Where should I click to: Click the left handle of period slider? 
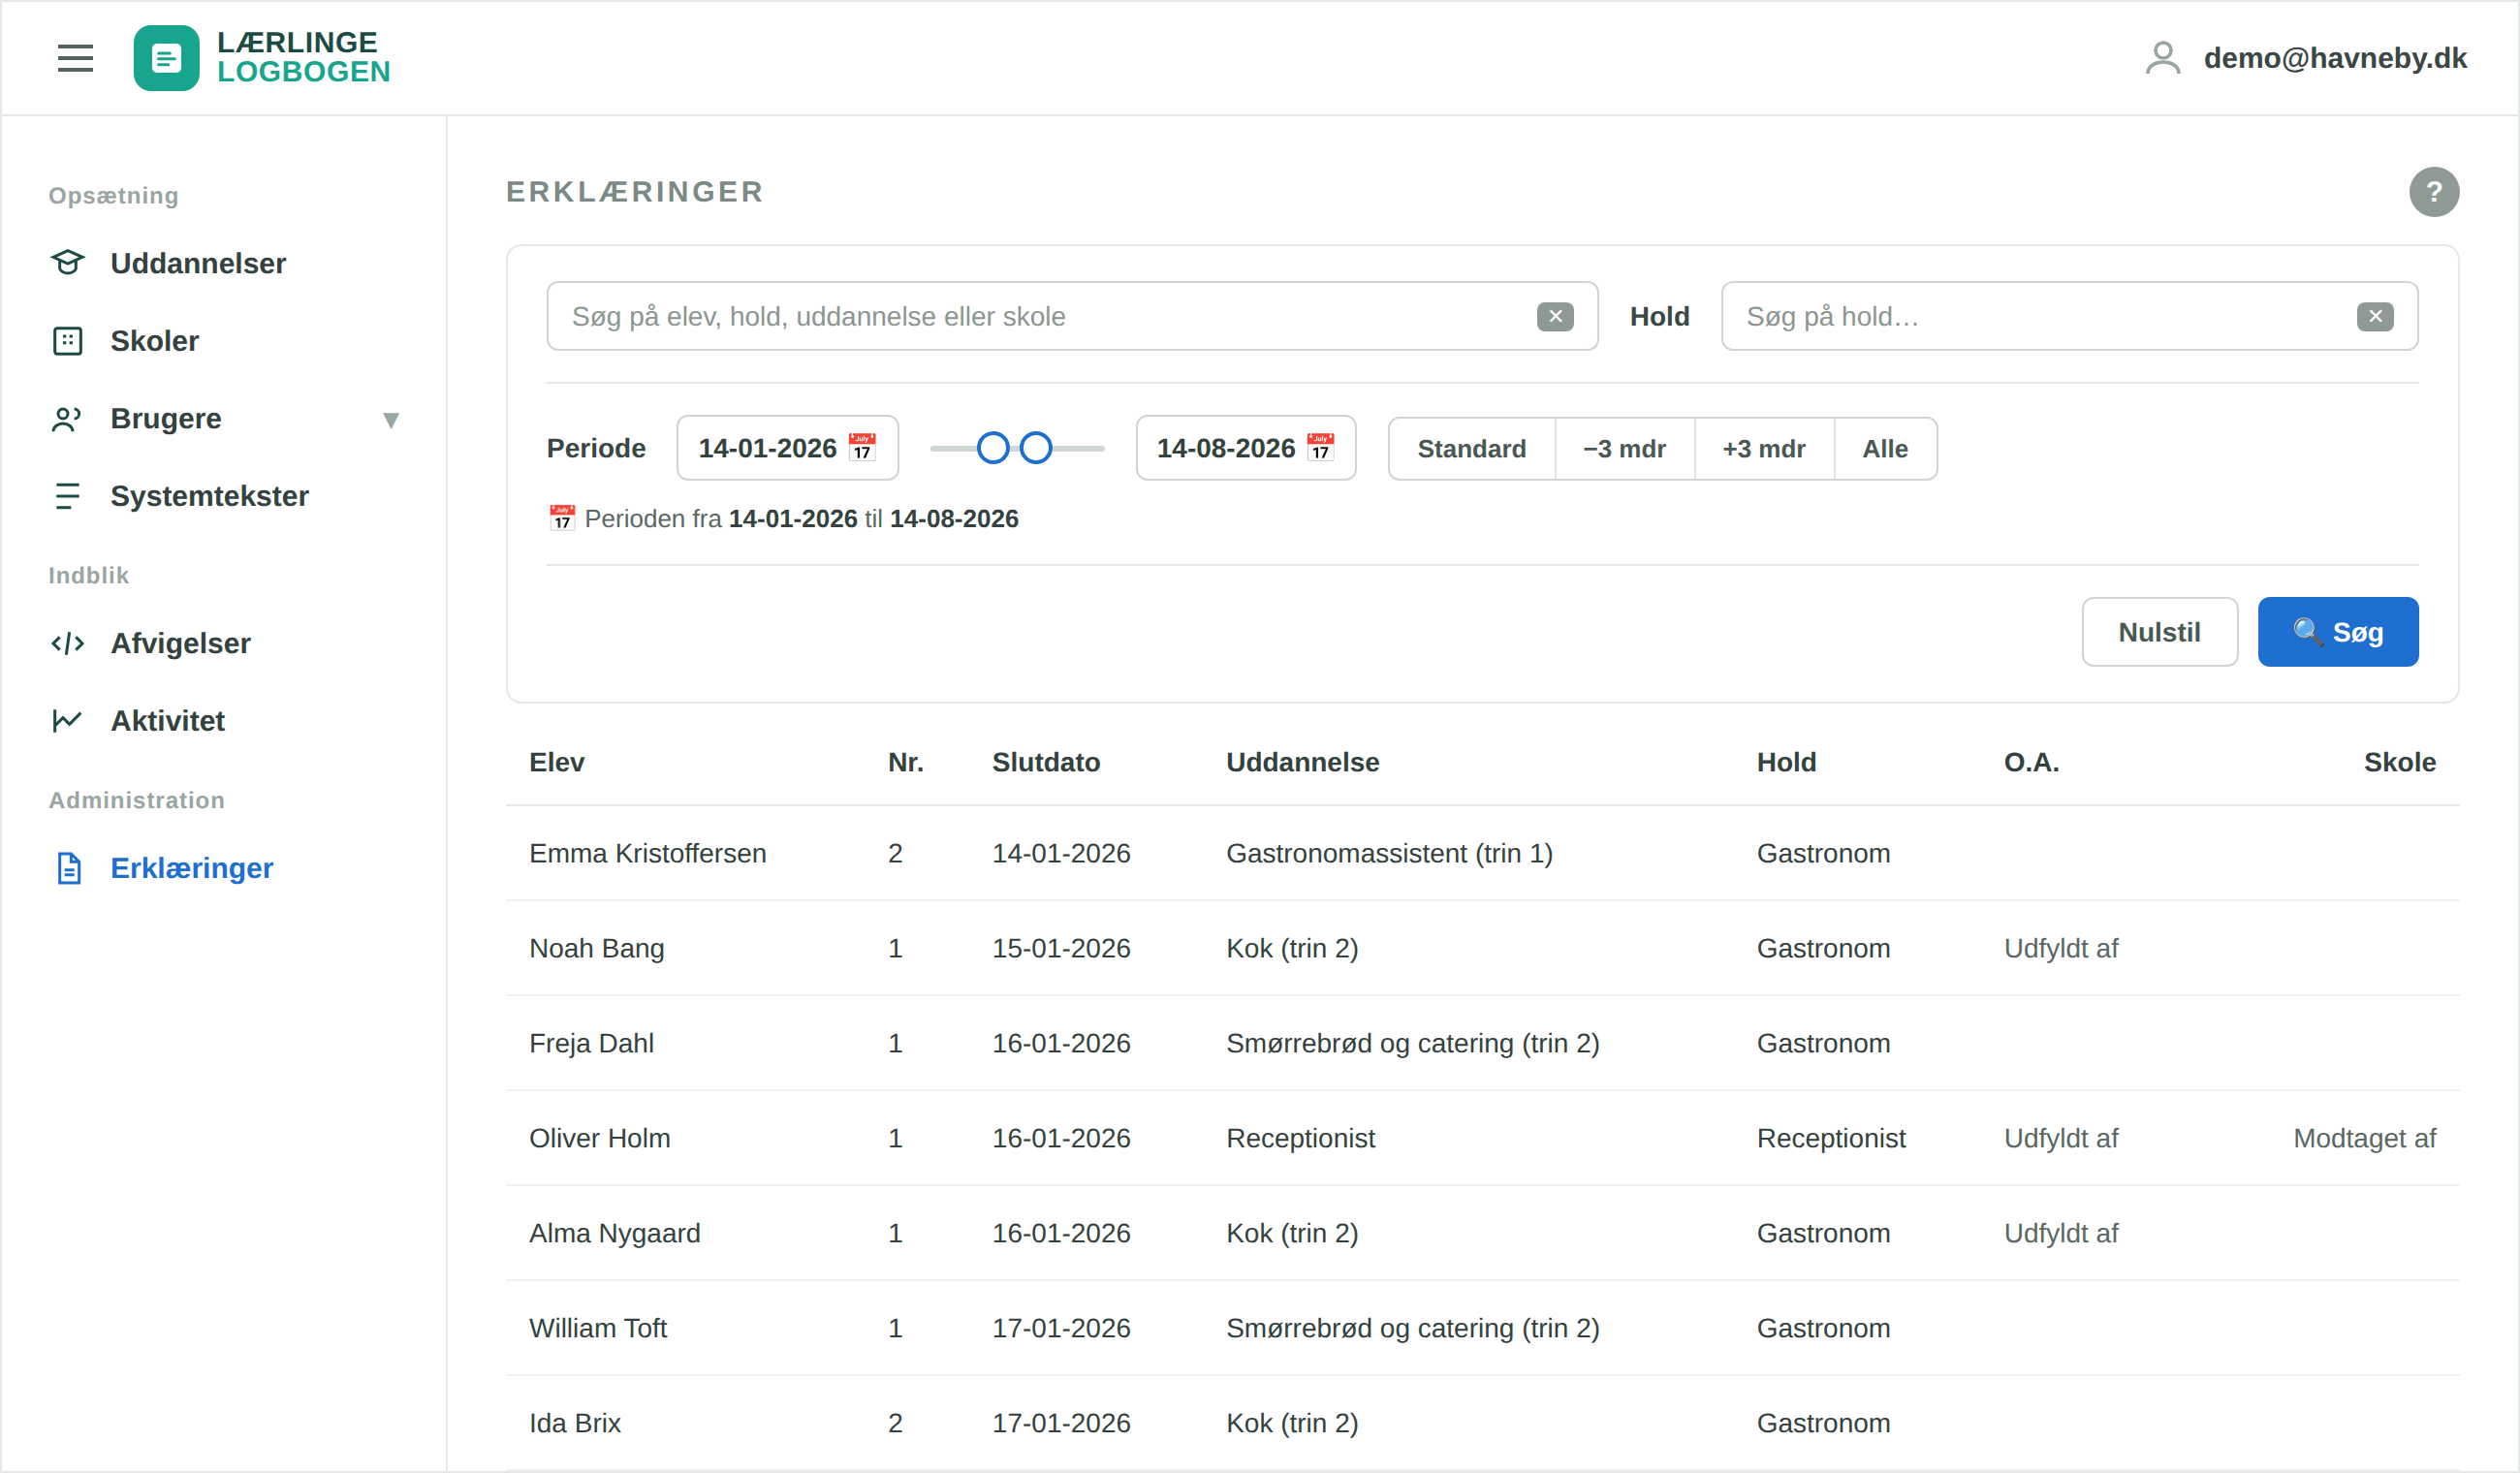click(x=992, y=448)
